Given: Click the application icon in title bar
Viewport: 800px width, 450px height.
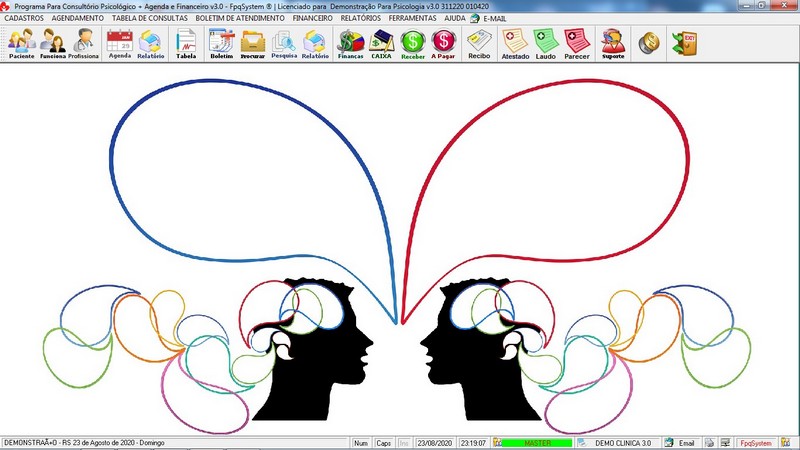Looking at the screenshot, I should [x=5, y=6].
